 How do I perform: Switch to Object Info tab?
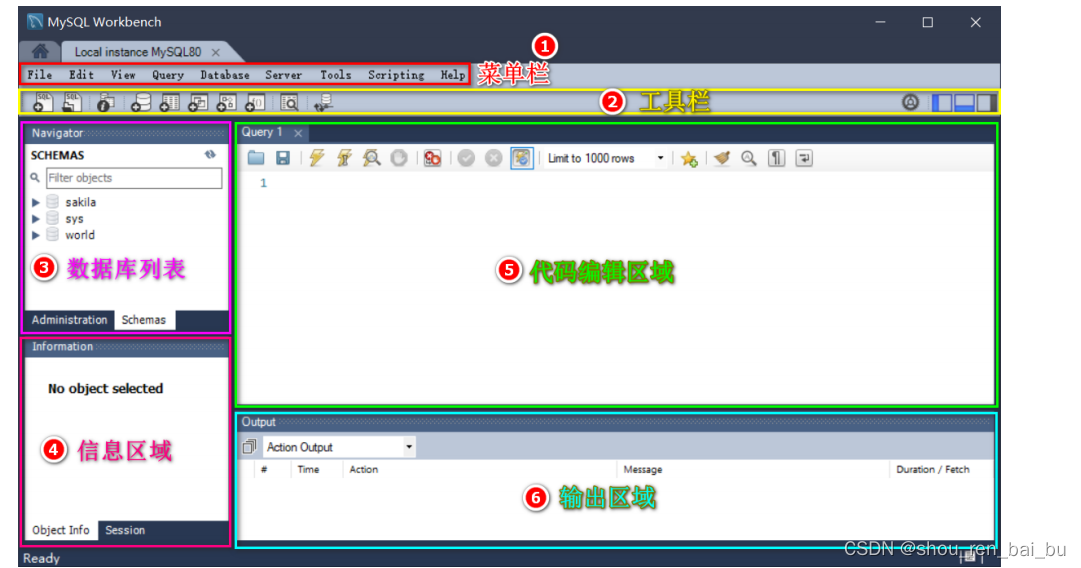click(x=61, y=530)
